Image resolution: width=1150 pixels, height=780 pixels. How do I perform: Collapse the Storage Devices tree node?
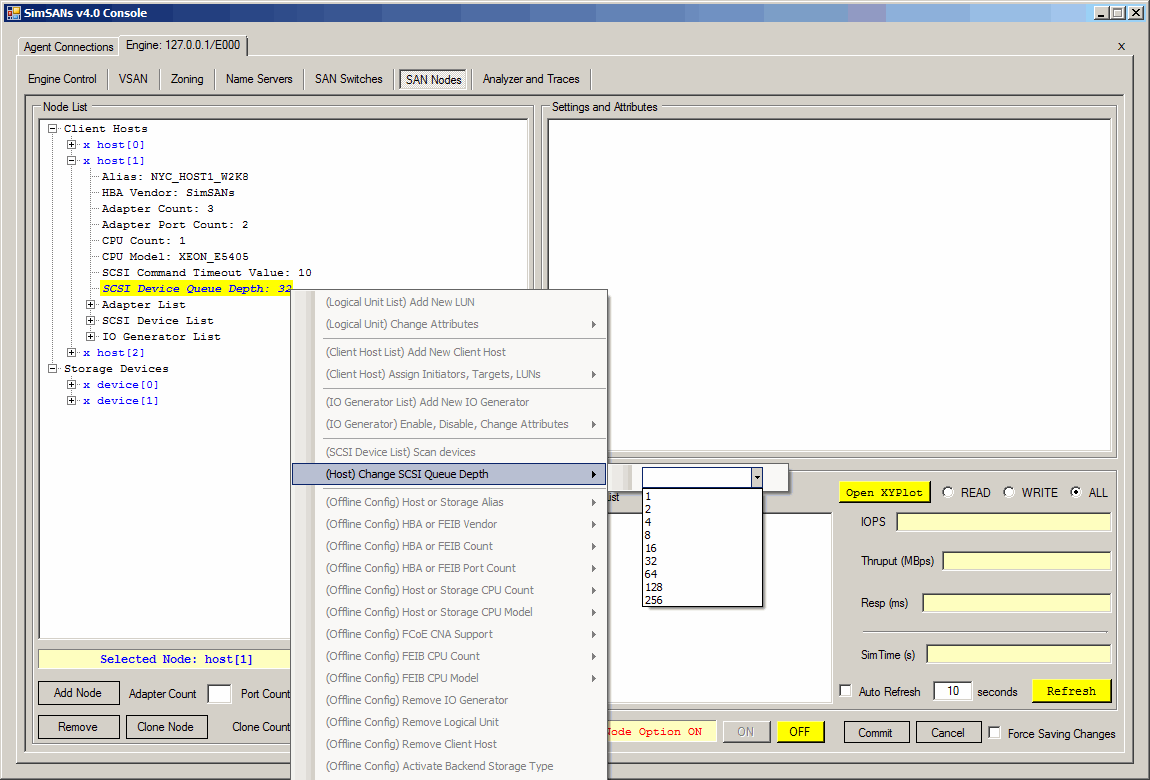coord(53,369)
